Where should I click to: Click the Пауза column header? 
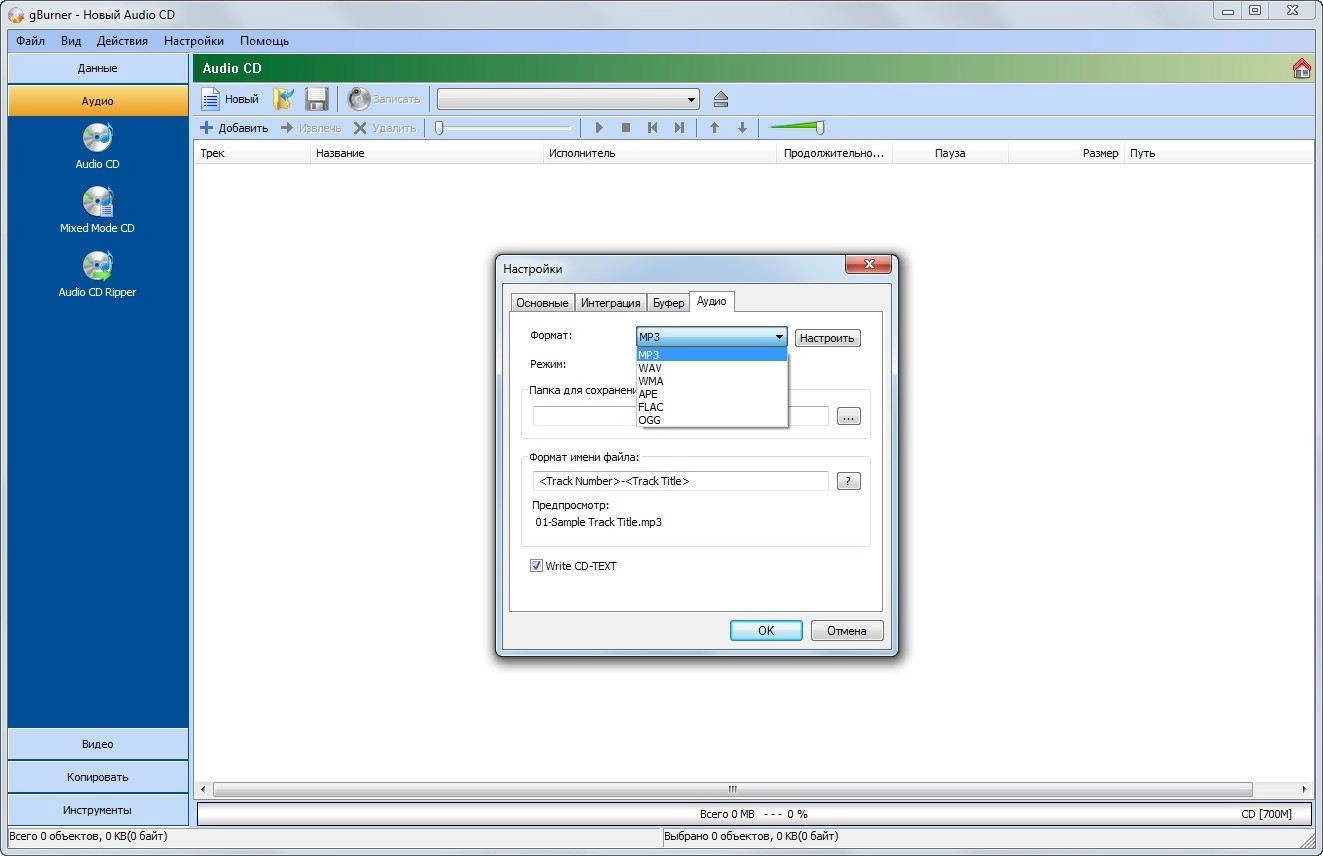950,153
